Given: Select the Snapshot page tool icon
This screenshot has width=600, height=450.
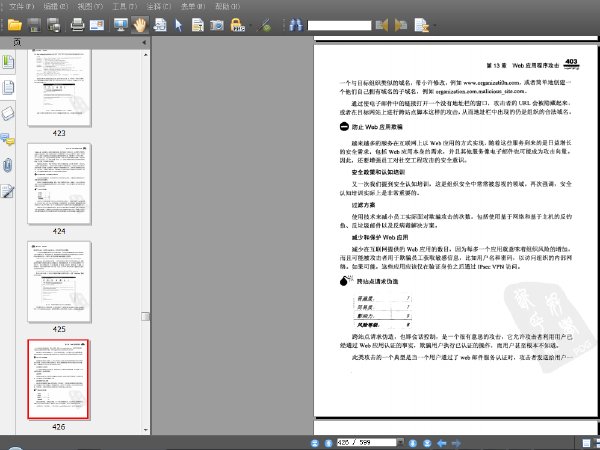Looking at the screenshot, I should pyautogui.click(x=160, y=25).
